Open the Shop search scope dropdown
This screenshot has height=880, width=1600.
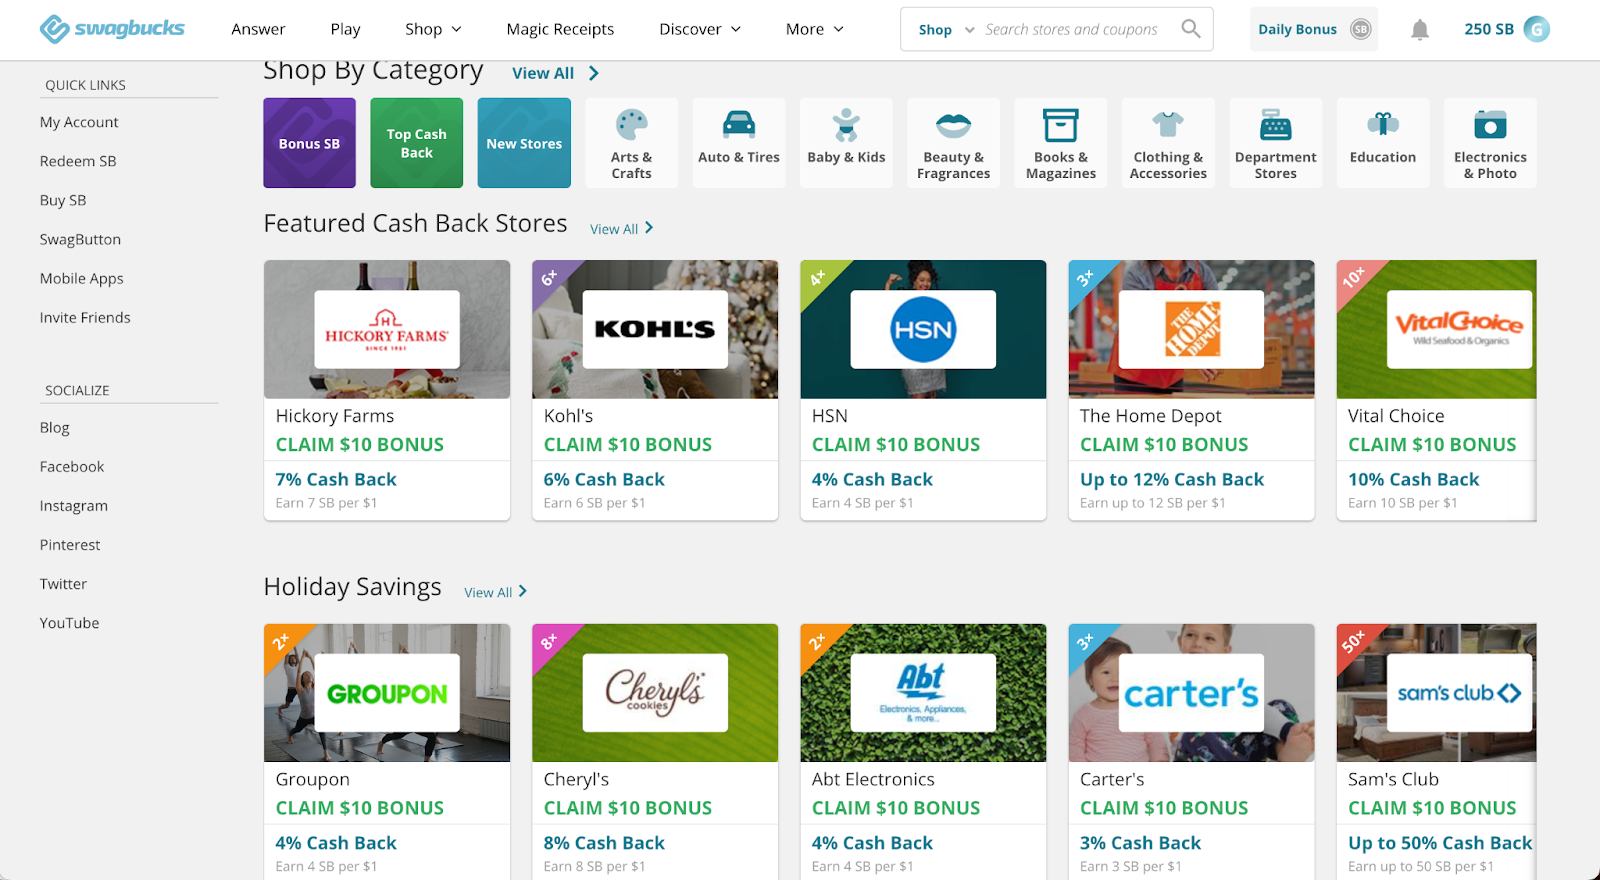pyautogui.click(x=946, y=30)
